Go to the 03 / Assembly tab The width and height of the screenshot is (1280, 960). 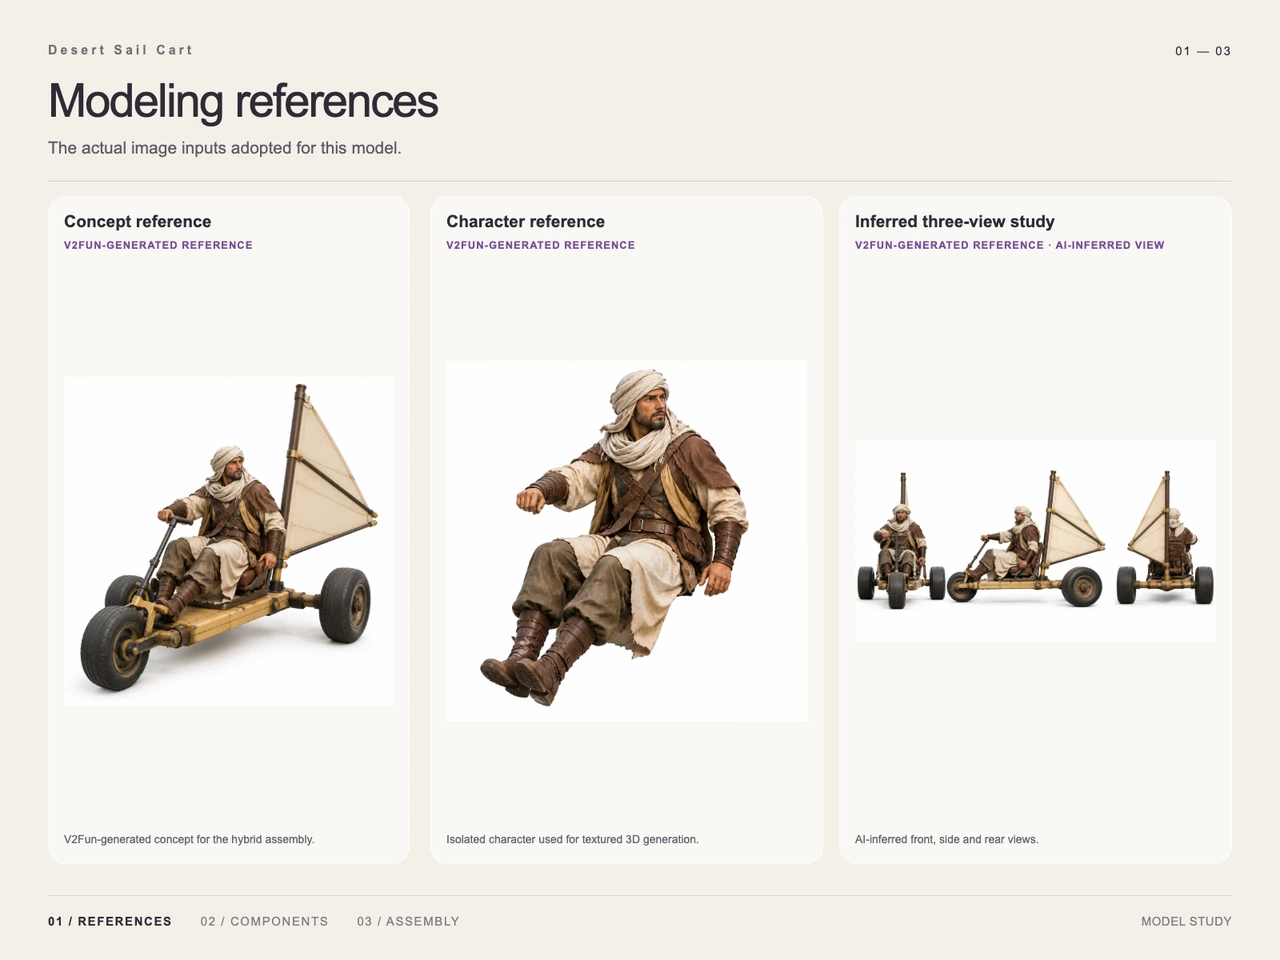pos(408,921)
